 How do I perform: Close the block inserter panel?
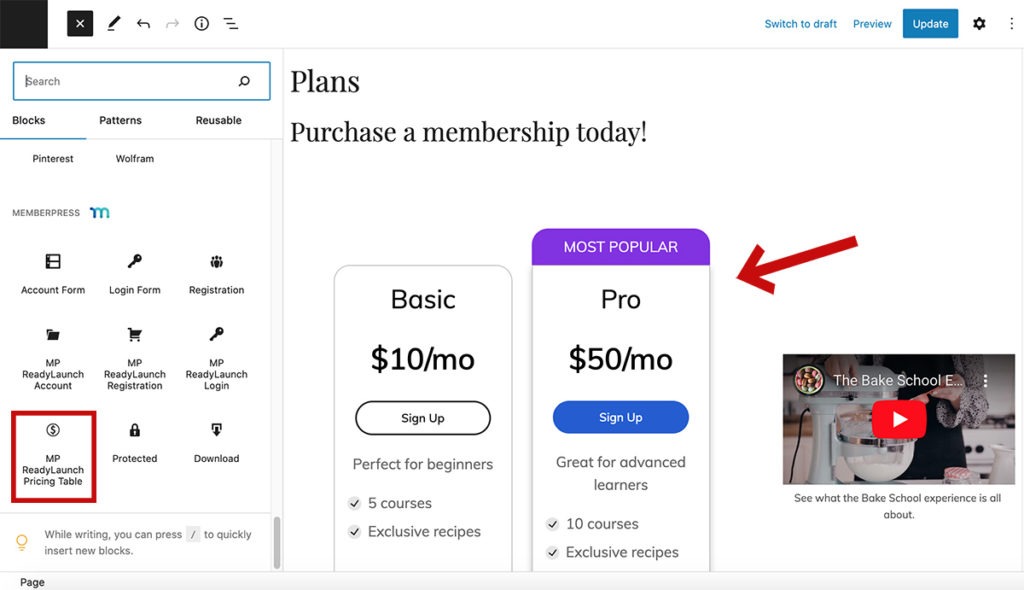[x=80, y=23]
